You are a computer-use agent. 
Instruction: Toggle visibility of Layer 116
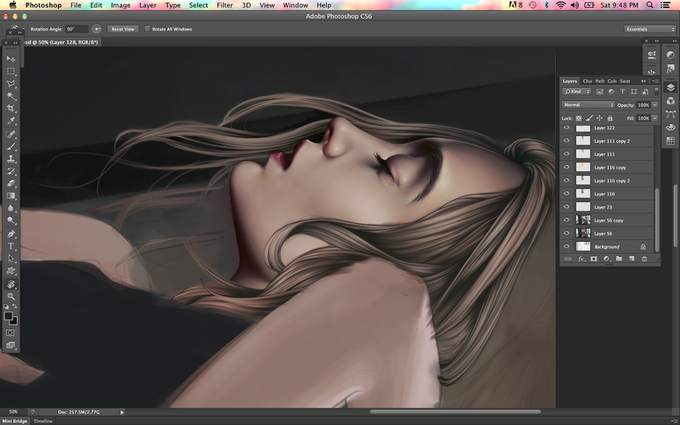click(566, 193)
